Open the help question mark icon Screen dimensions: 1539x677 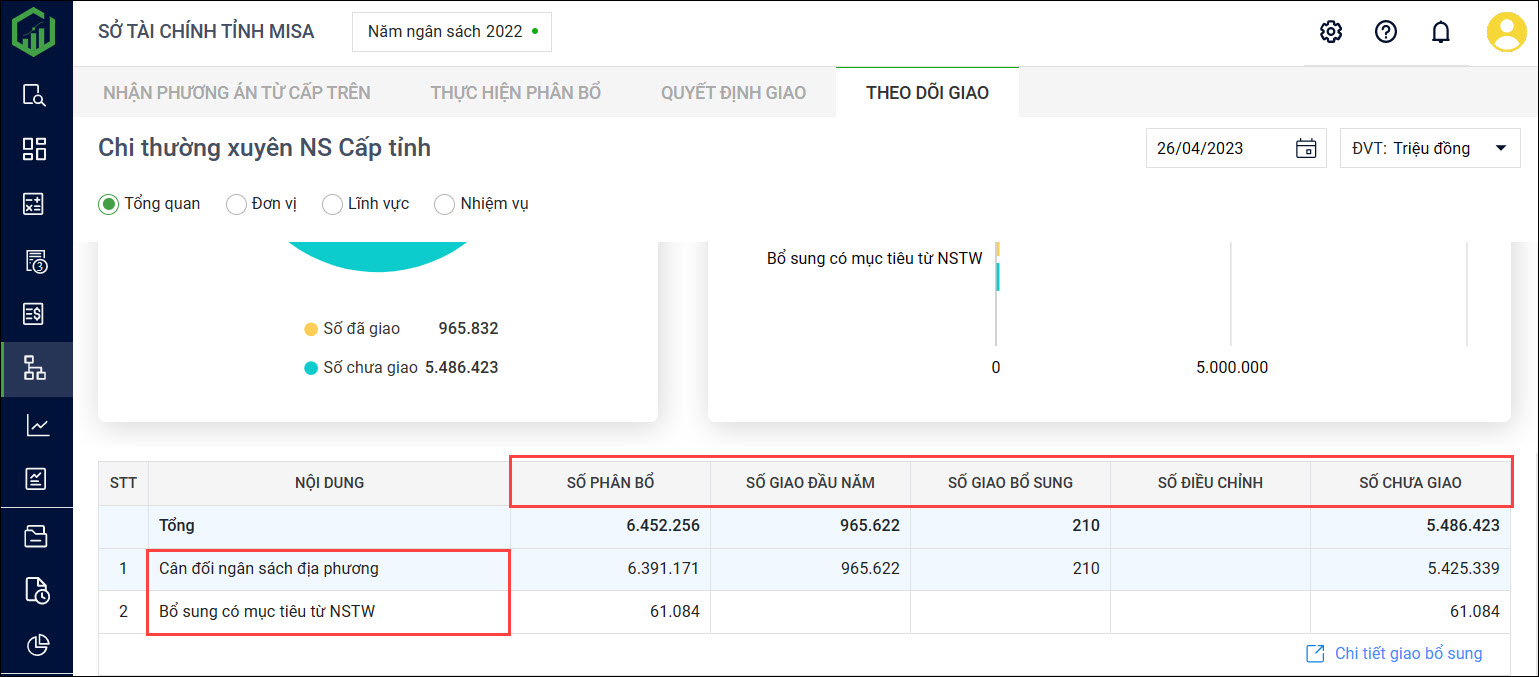tap(1385, 32)
